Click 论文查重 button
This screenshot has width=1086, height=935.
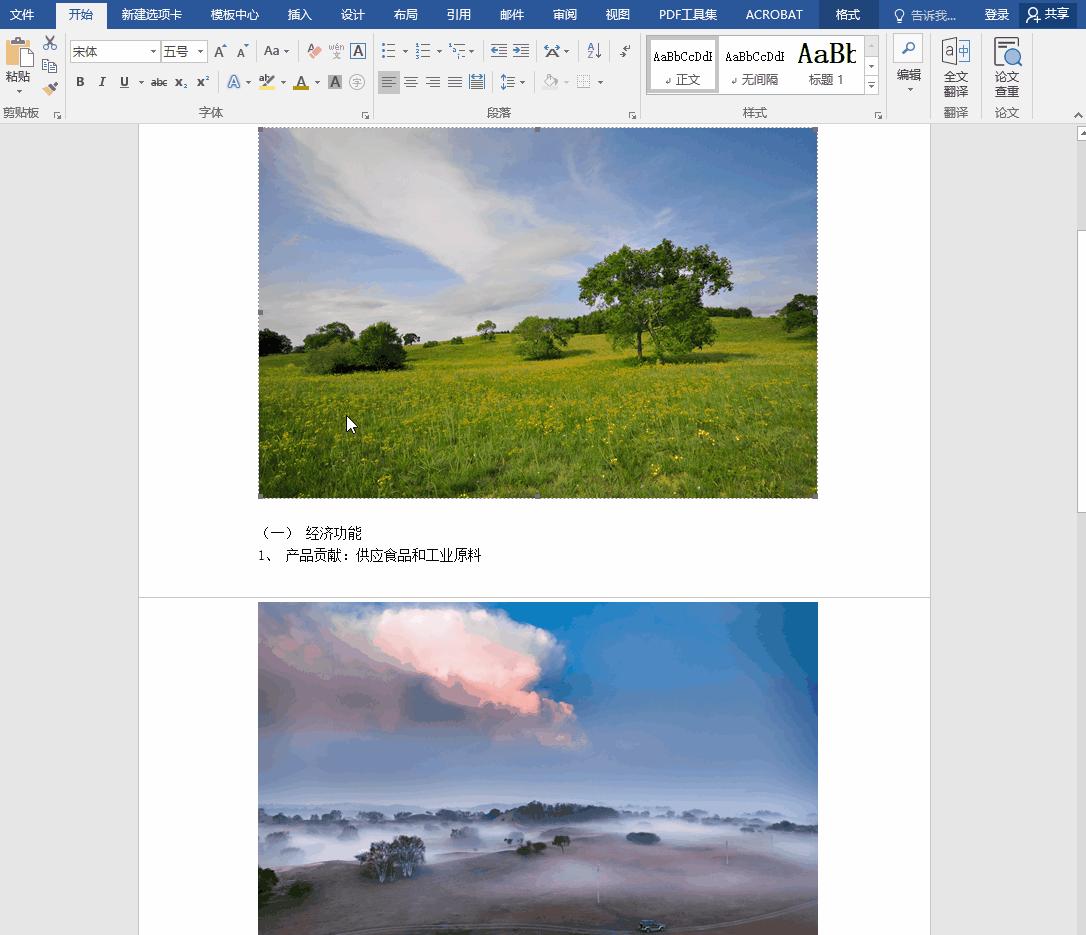click(1007, 67)
